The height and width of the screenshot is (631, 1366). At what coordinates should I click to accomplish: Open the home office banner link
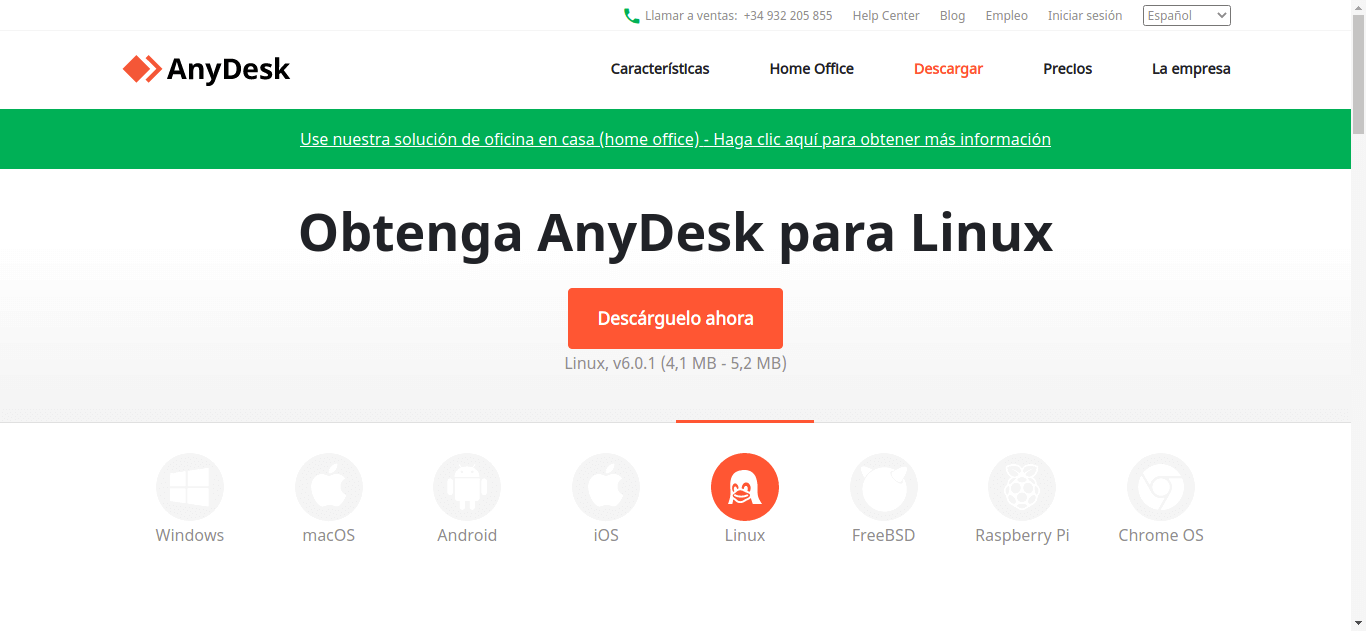point(675,139)
